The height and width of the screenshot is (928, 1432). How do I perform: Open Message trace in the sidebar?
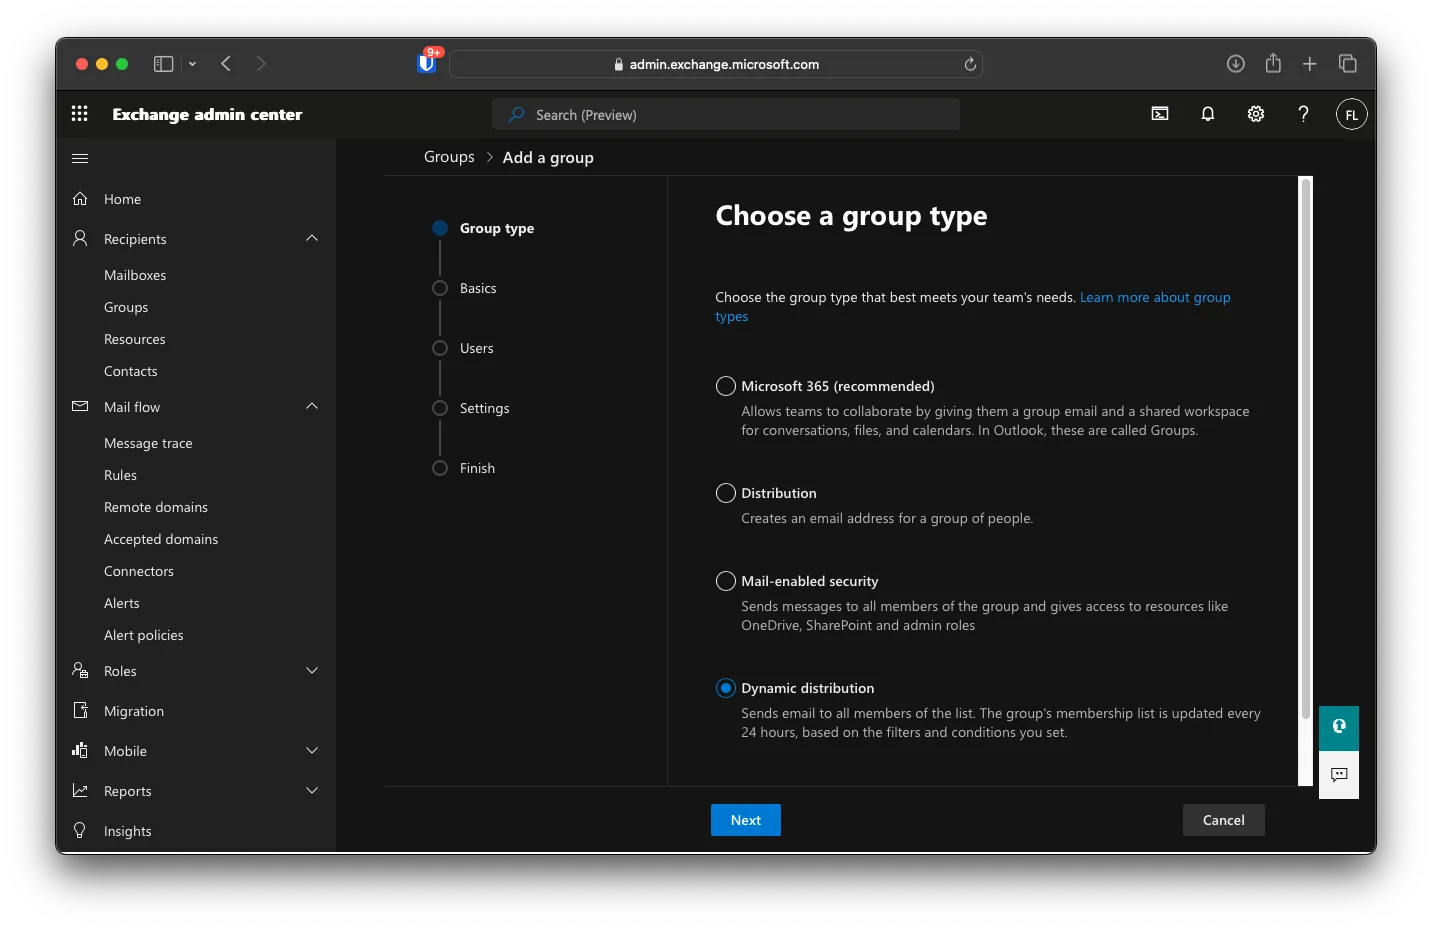(x=148, y=443)
